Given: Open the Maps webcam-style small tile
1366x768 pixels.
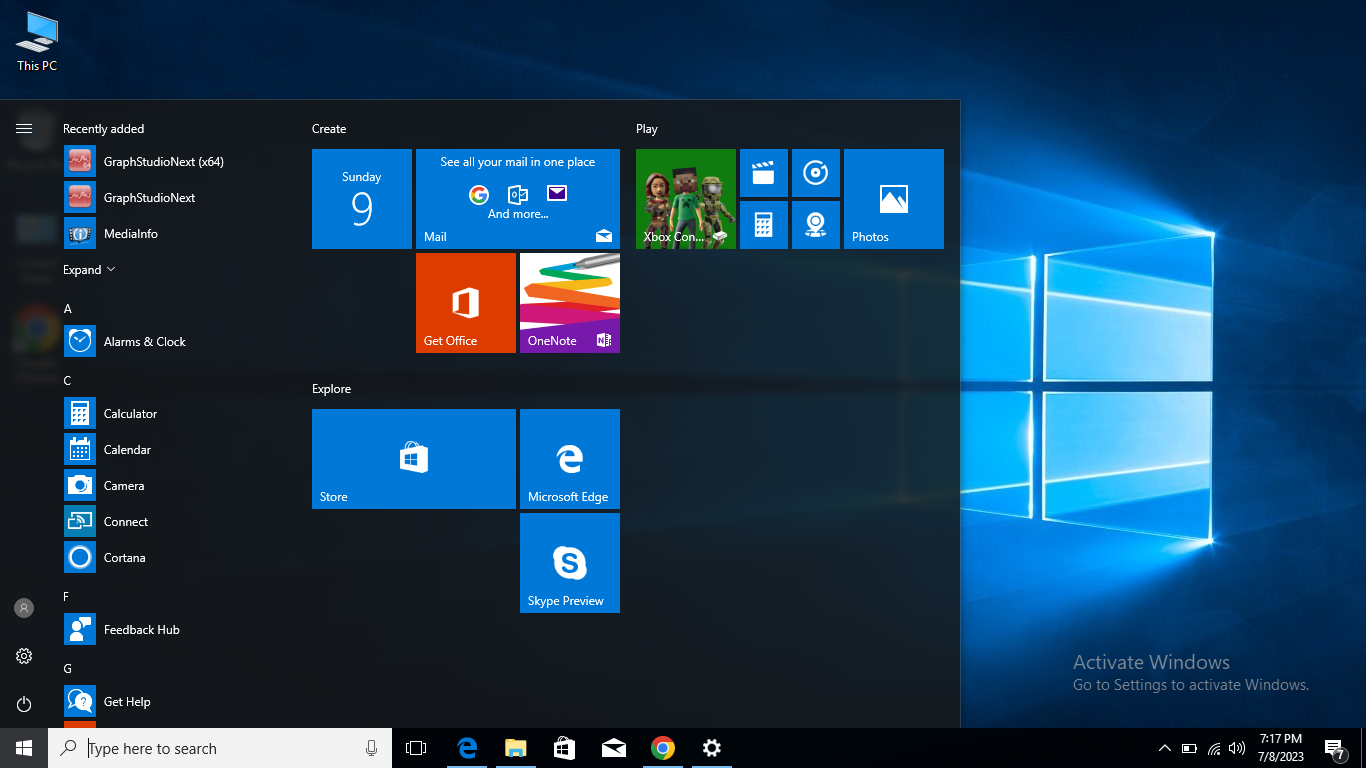Looking at the screenshot, I should point(816,225).
